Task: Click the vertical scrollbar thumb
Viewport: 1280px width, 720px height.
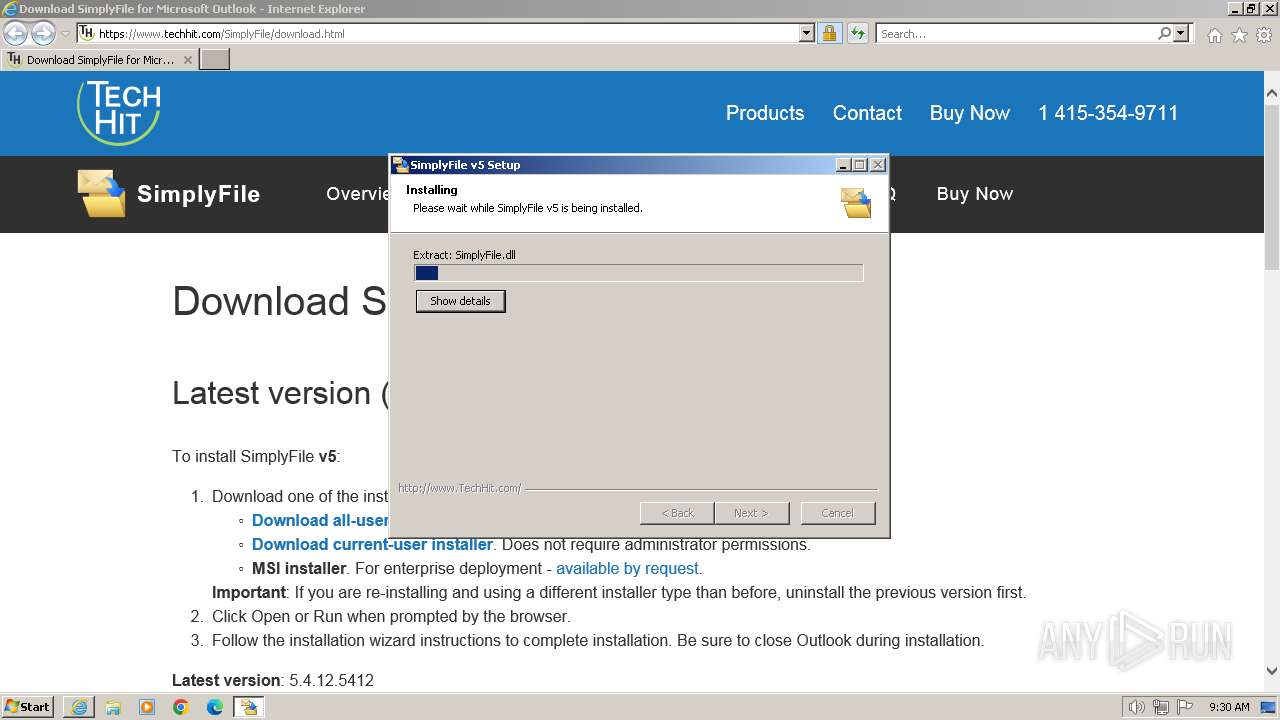Action: click(1271, 186)
